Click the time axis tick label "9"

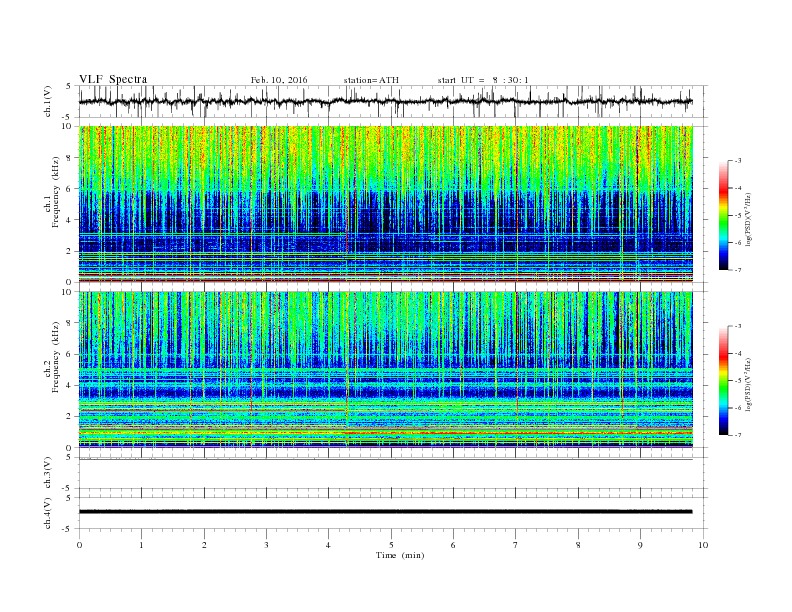tap(640, 545)
